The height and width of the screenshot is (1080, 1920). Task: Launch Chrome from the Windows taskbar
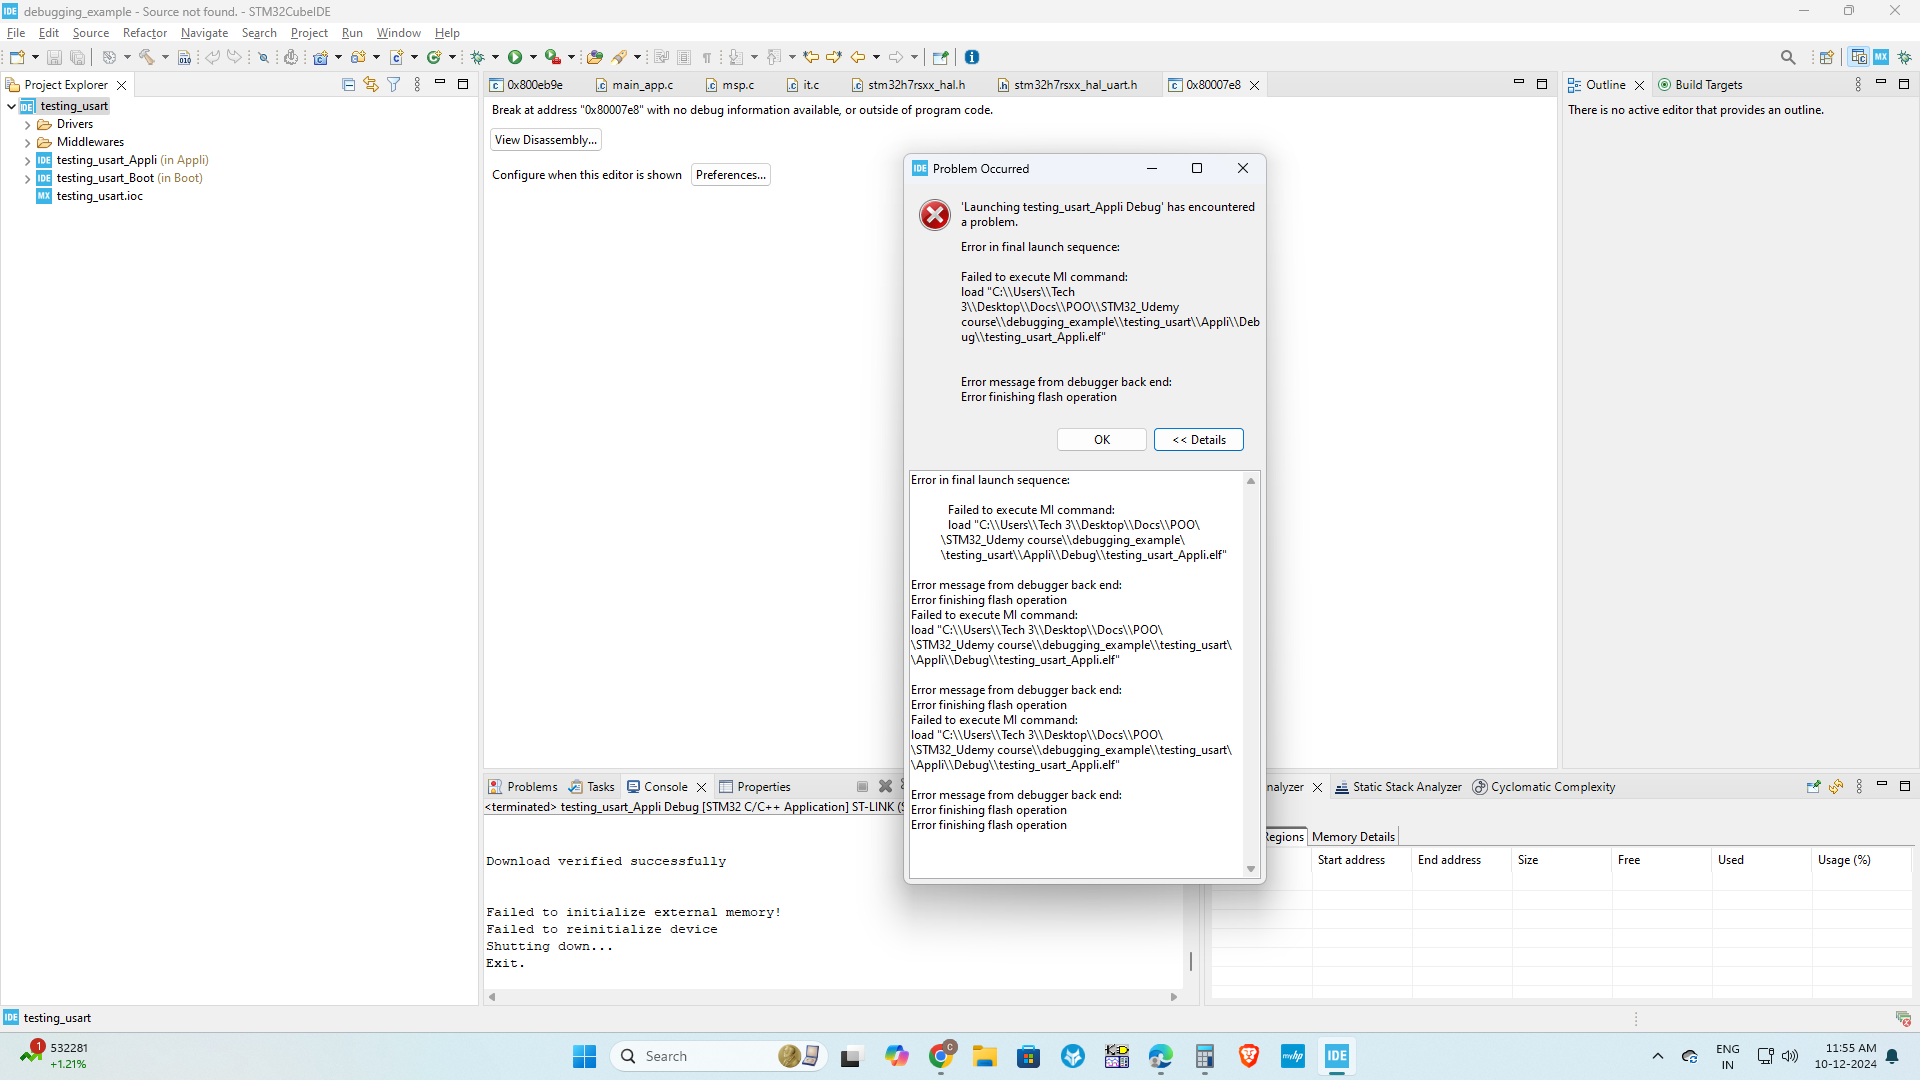[x=940, y=1056]
